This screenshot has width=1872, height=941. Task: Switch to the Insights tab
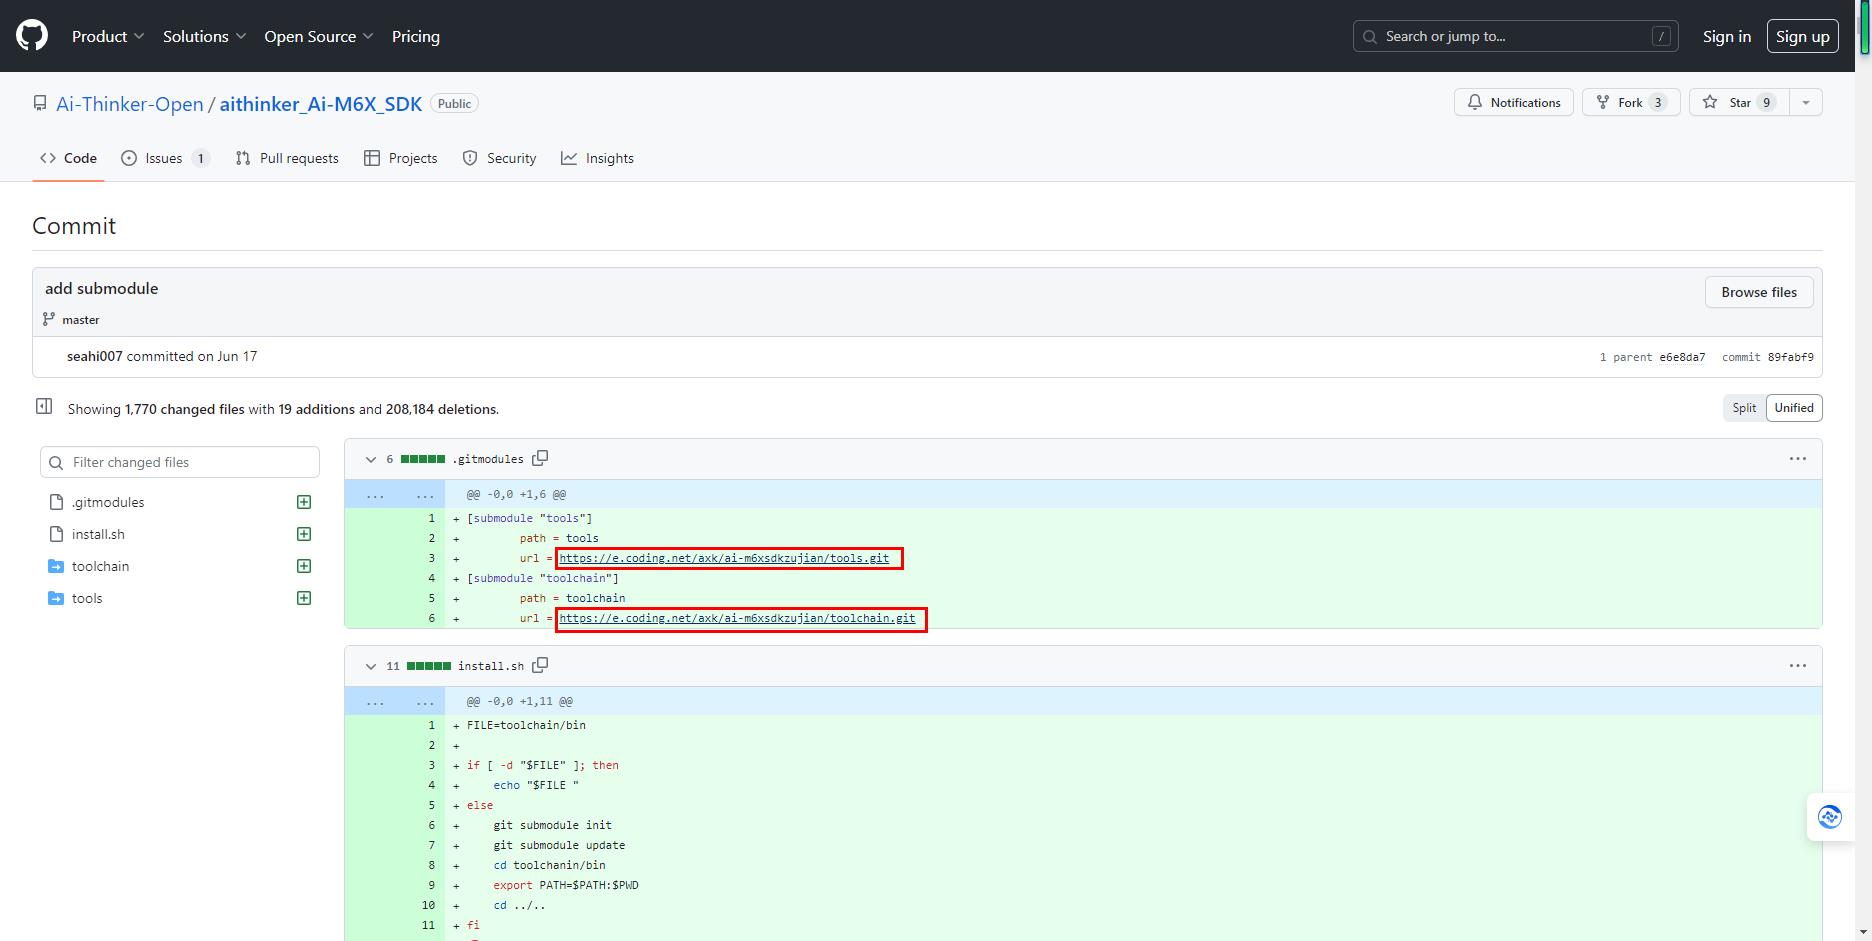tap(597, 158)
